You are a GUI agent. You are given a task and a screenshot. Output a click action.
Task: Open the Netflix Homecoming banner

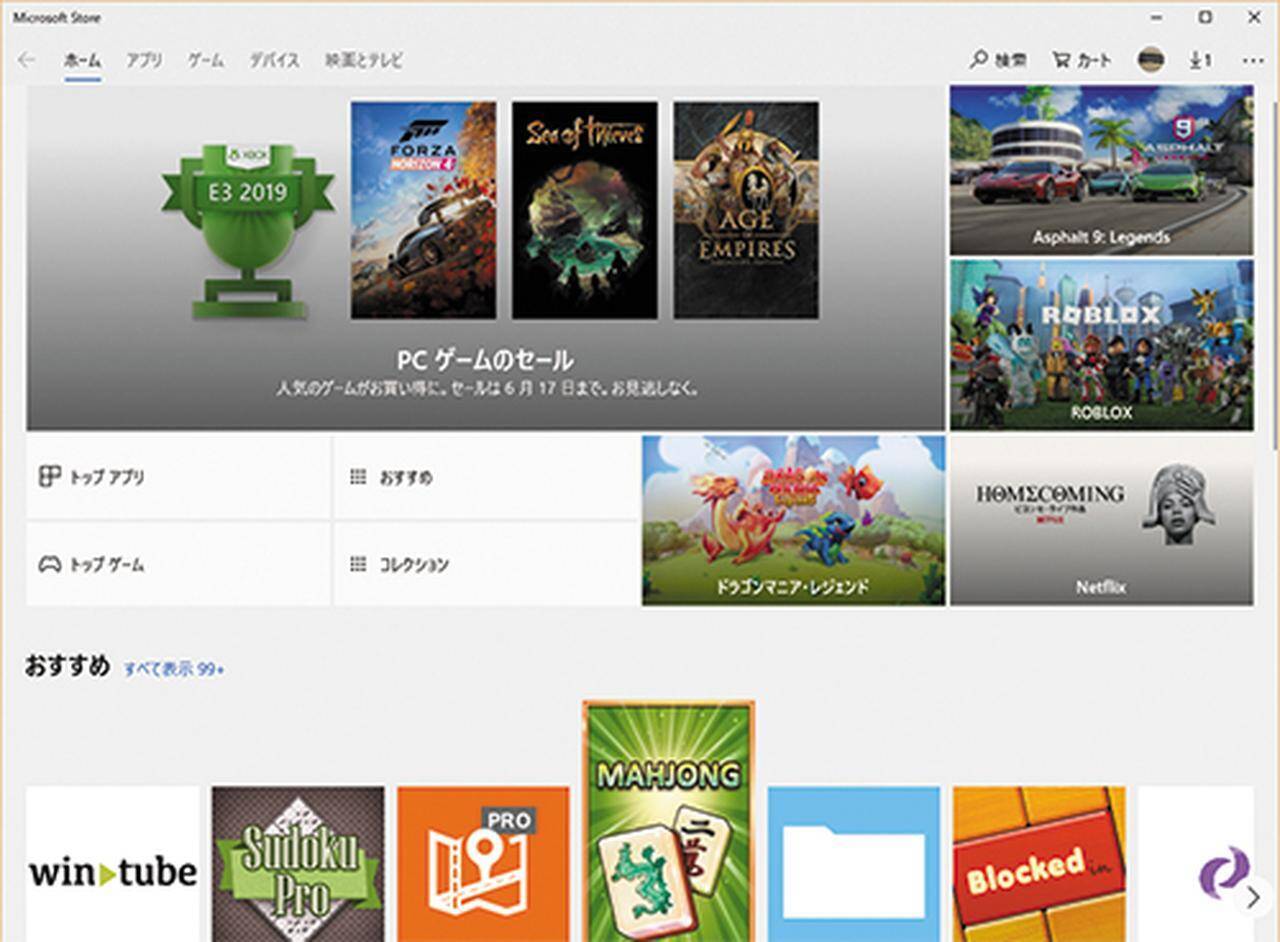click(x=1101, y=520)
